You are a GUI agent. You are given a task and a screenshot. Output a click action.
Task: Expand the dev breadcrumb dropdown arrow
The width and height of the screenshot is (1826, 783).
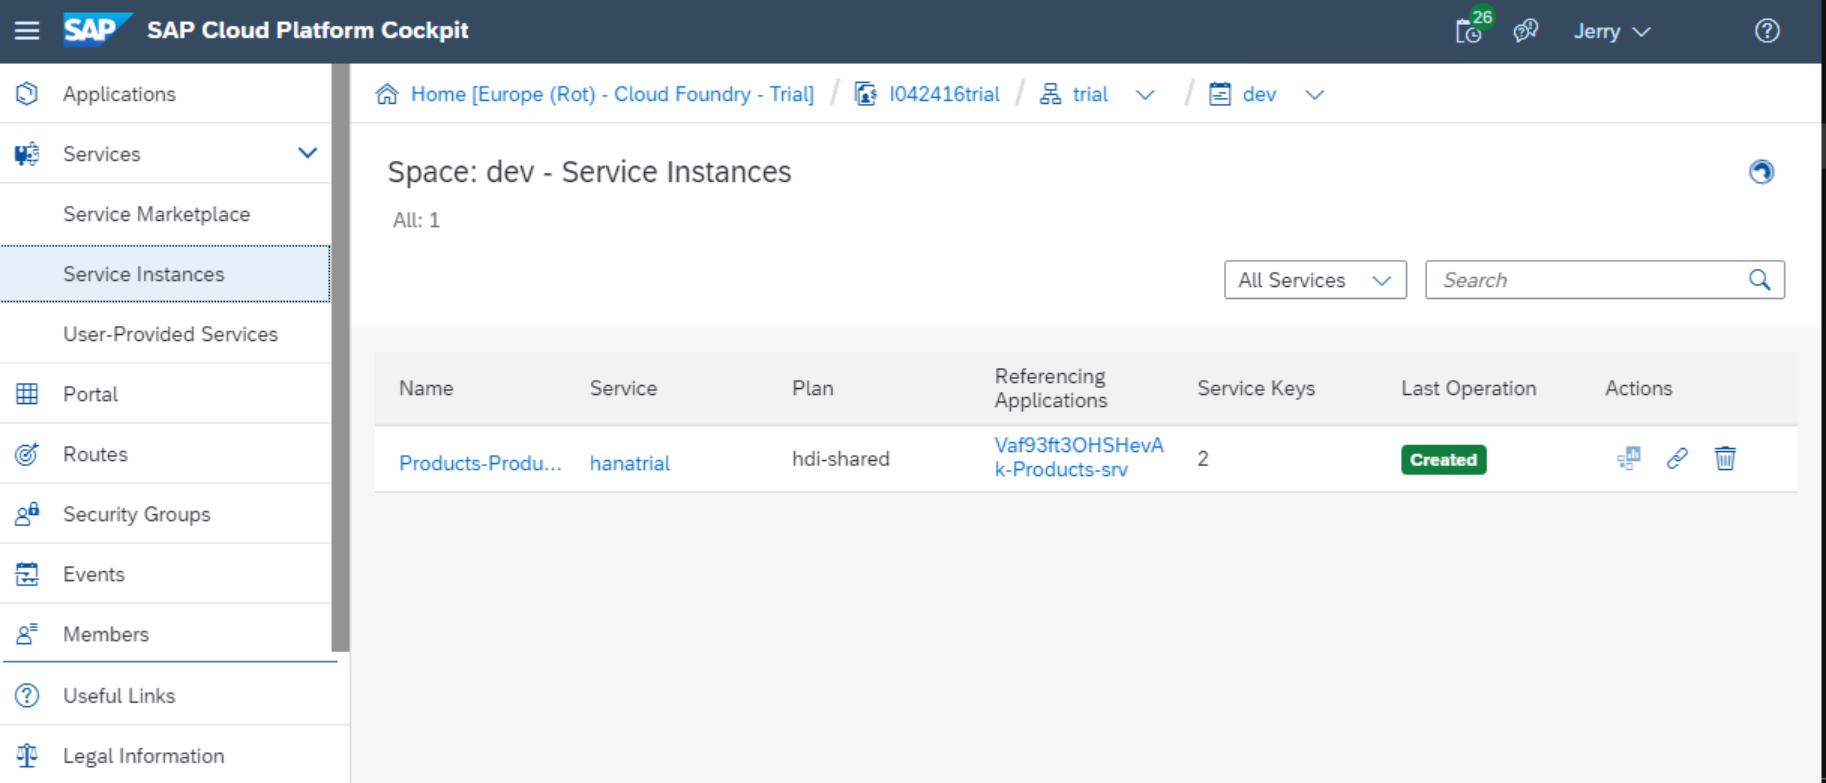tap(1314, 95)
